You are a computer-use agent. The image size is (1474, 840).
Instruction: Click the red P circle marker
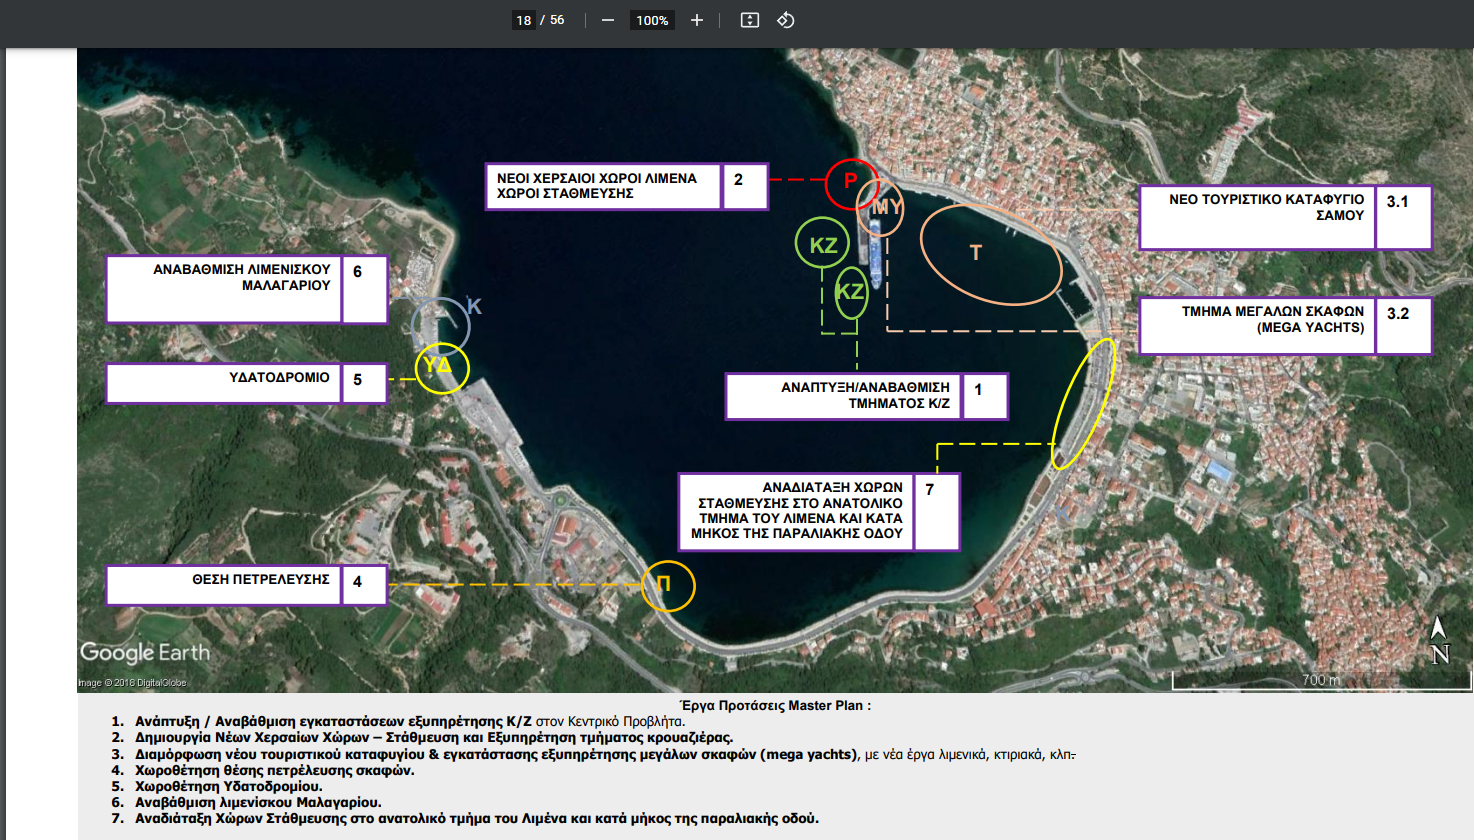[850, 181]
